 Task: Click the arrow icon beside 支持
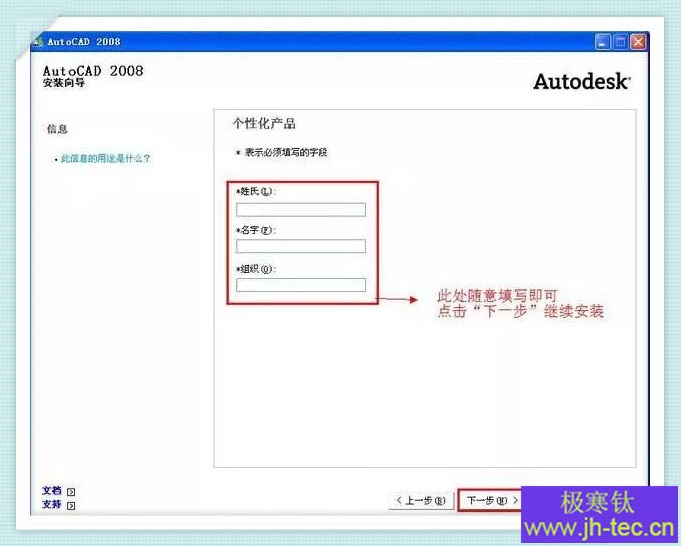pyautogui.click(x=71, y=506)
